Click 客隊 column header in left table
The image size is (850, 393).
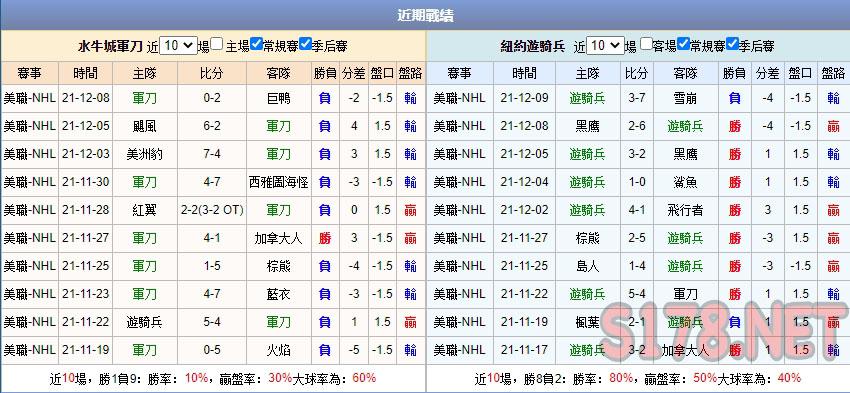pyautogui.click(x=279, y=73)
